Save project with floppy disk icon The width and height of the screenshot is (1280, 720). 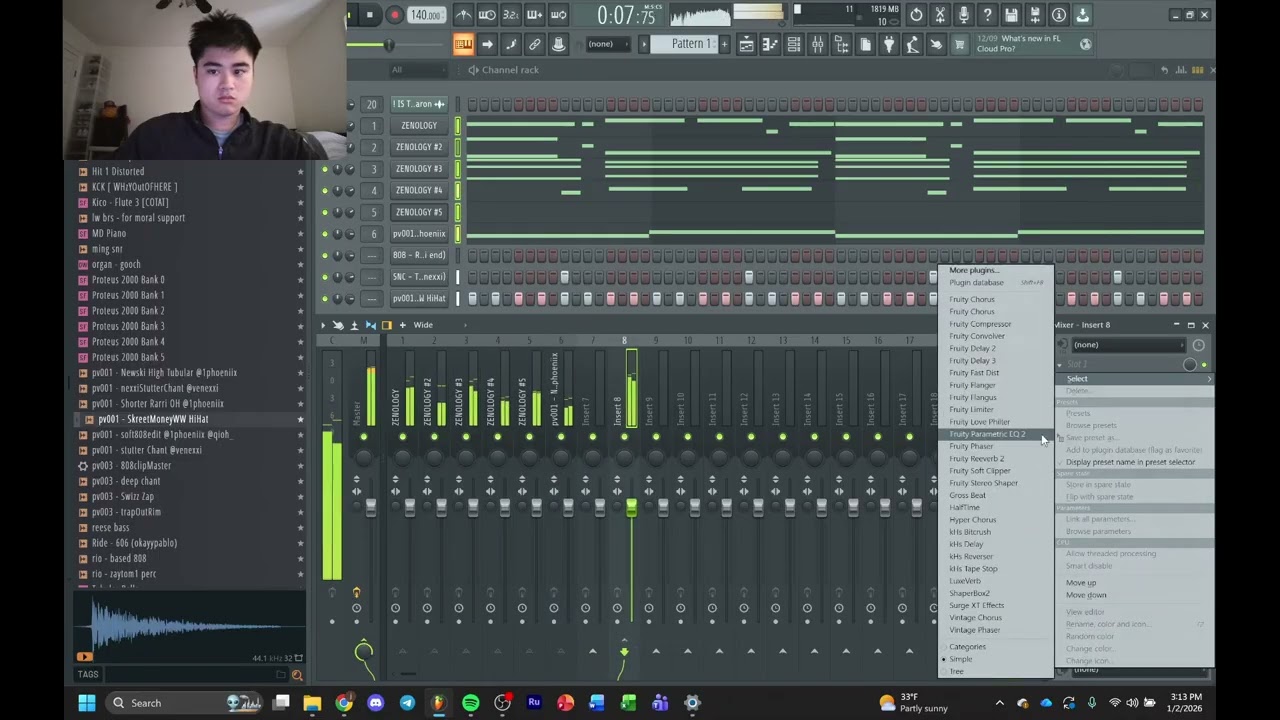tap(1011, 15)
